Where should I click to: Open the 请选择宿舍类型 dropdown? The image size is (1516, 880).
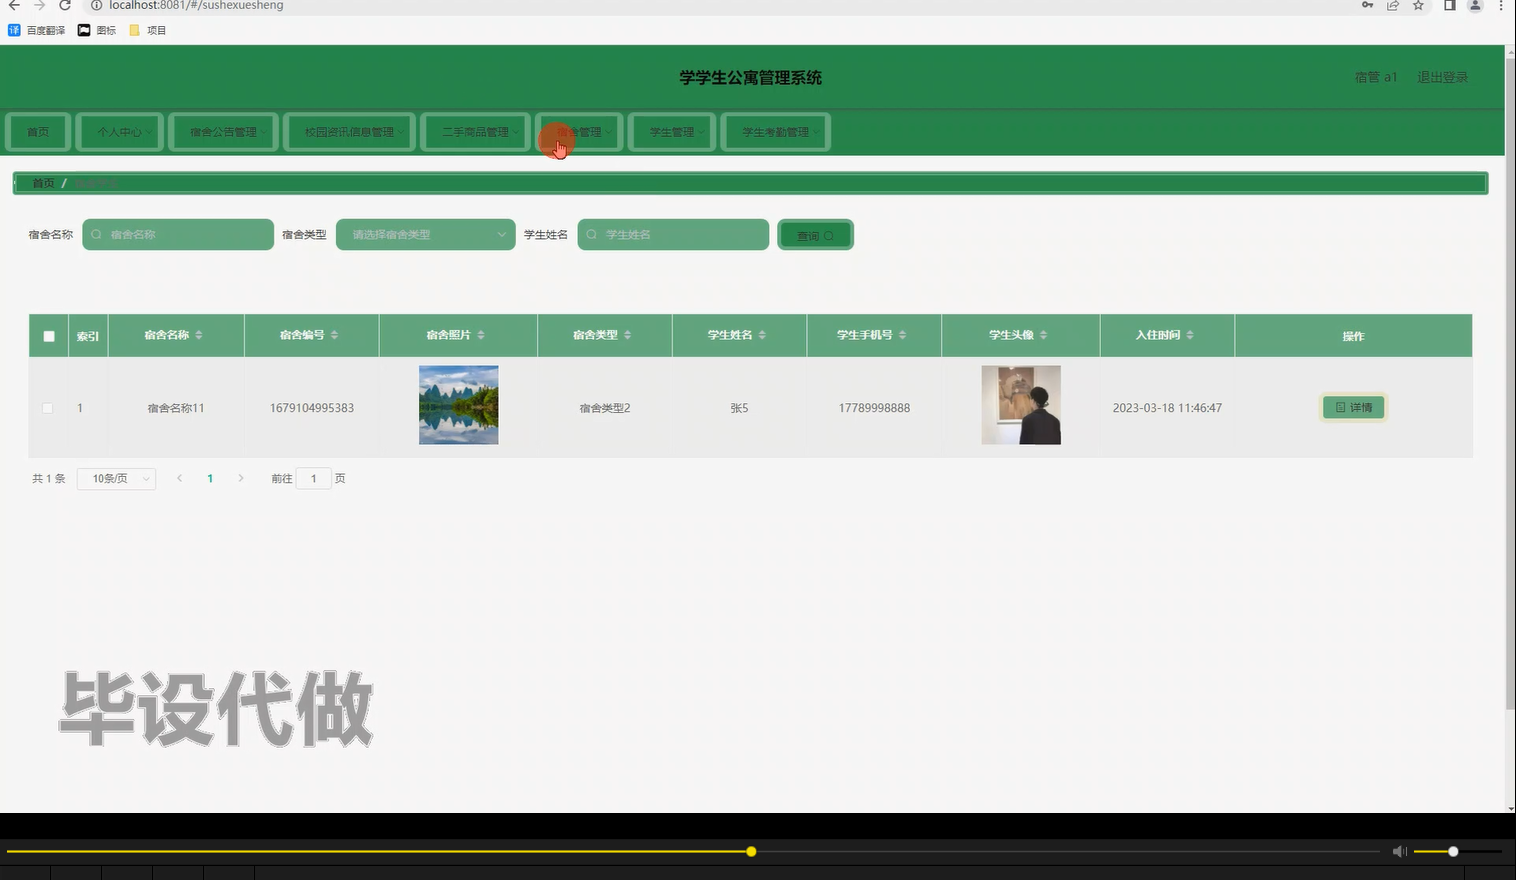tap(425, 234)
